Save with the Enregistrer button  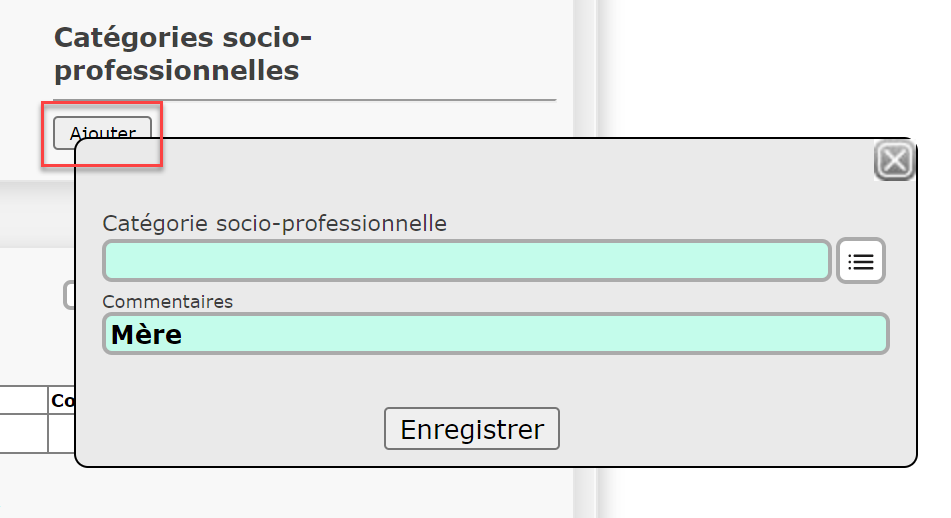click(x=472, y=429)
